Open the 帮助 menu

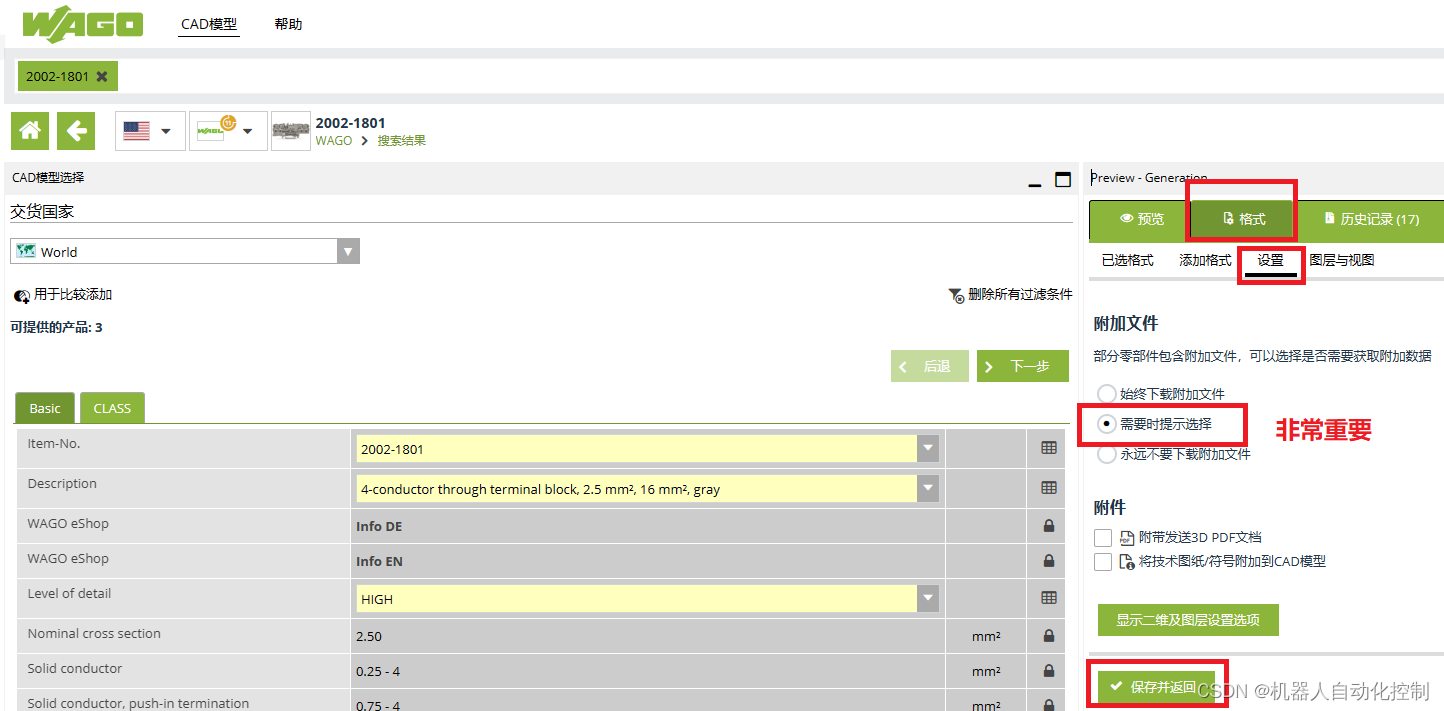288,24
